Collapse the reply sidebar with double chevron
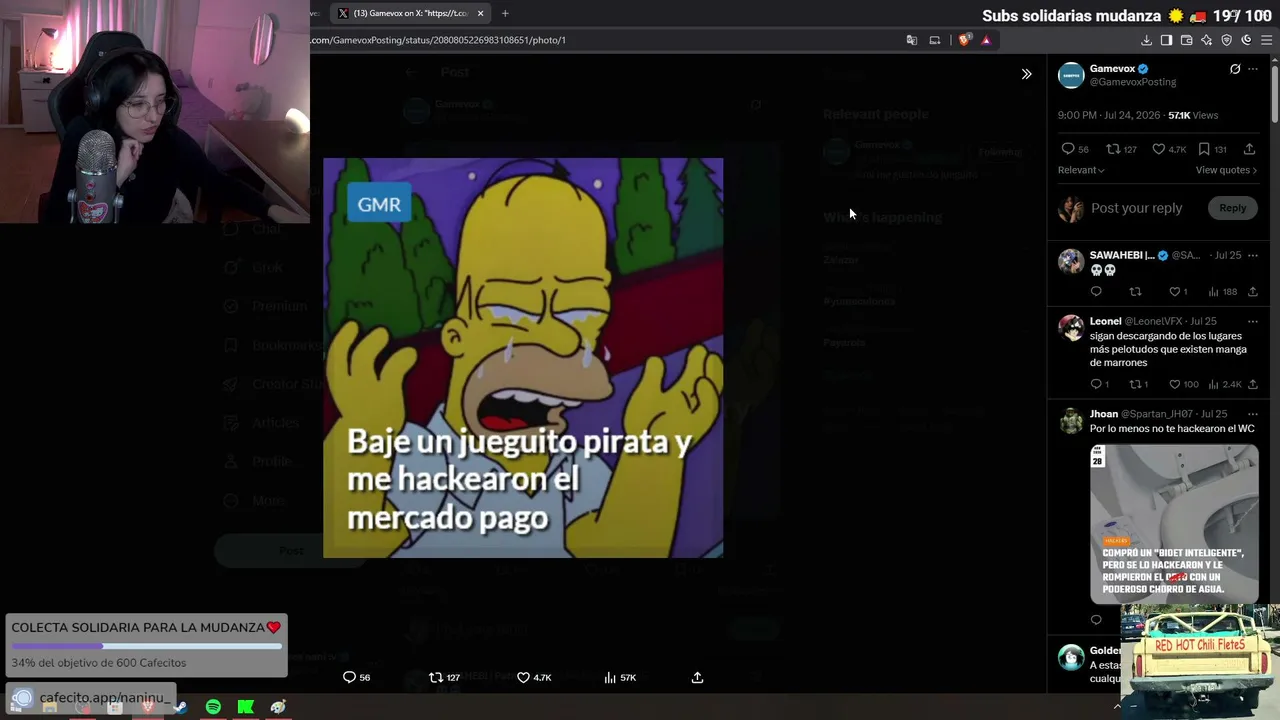 1026,74
